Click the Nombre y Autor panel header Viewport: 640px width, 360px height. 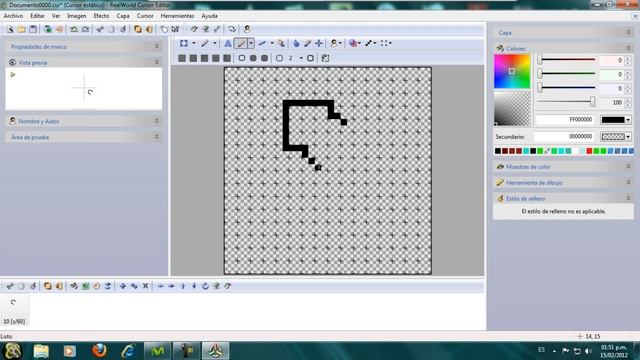tap(84, 121)
